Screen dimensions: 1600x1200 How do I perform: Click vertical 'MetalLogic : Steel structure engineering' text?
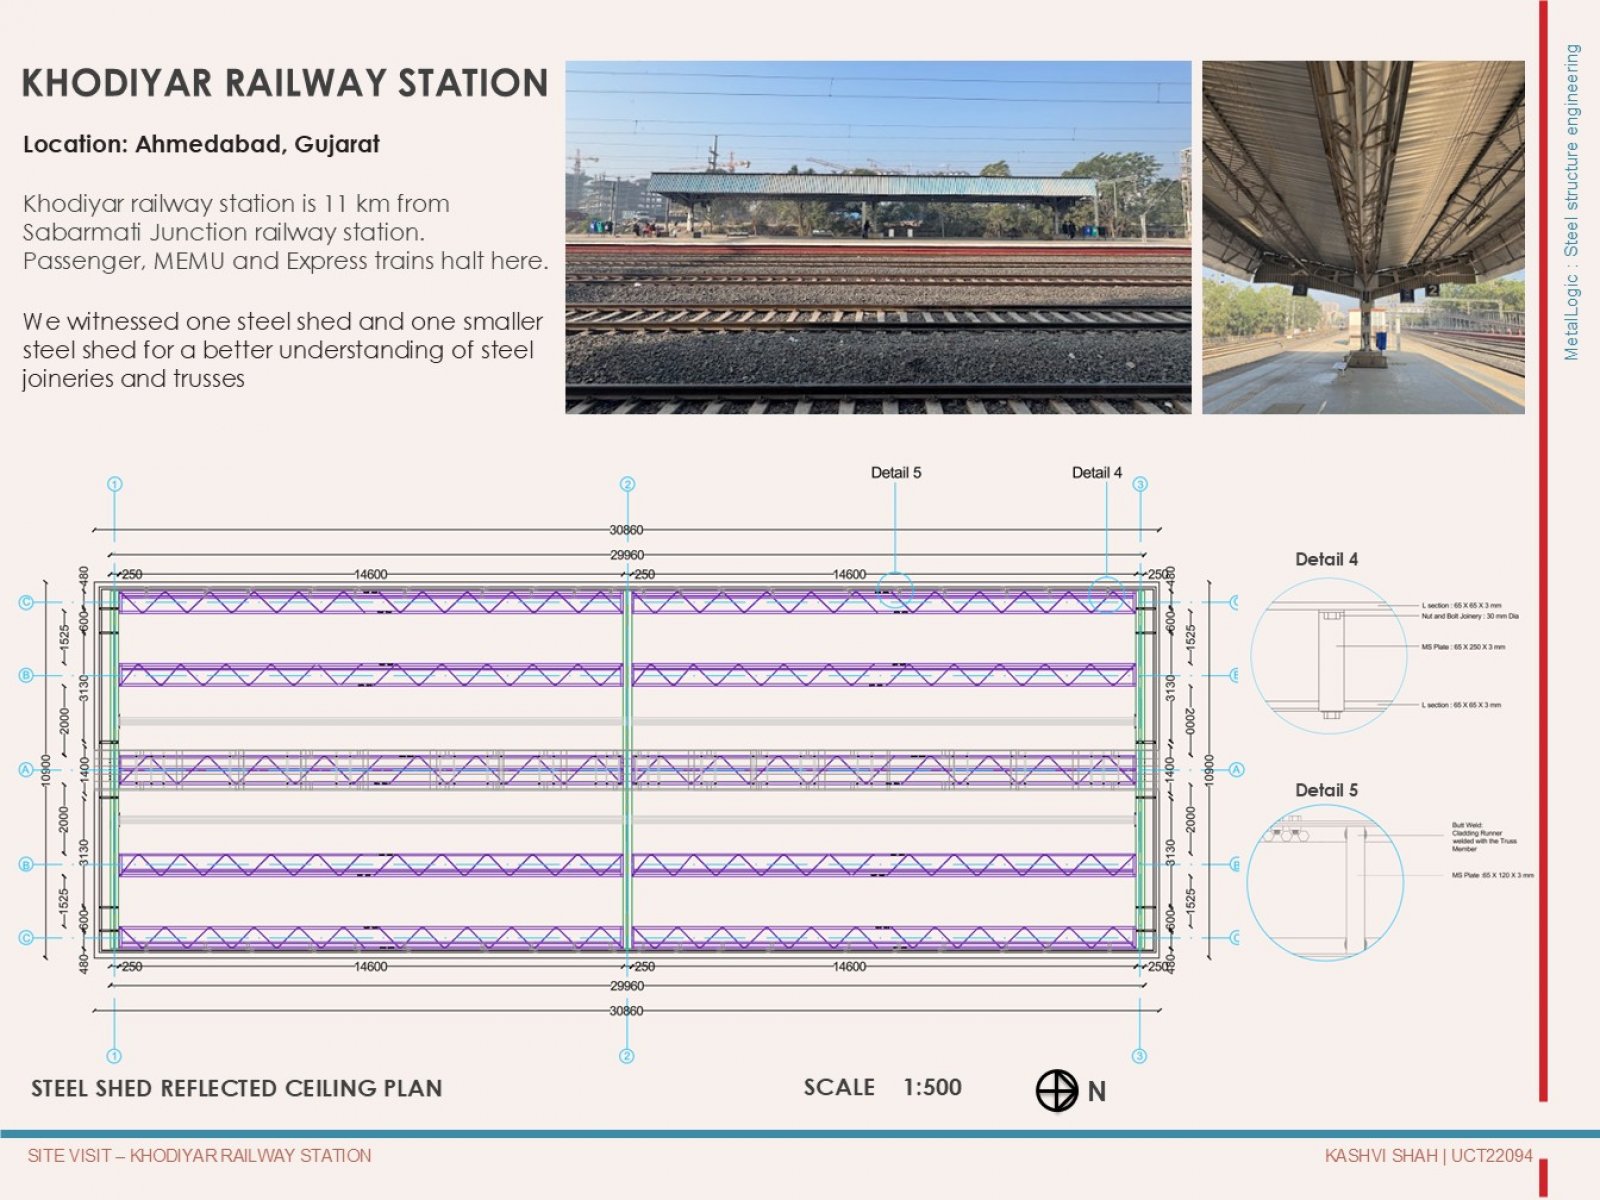(x=1572, y=202)
